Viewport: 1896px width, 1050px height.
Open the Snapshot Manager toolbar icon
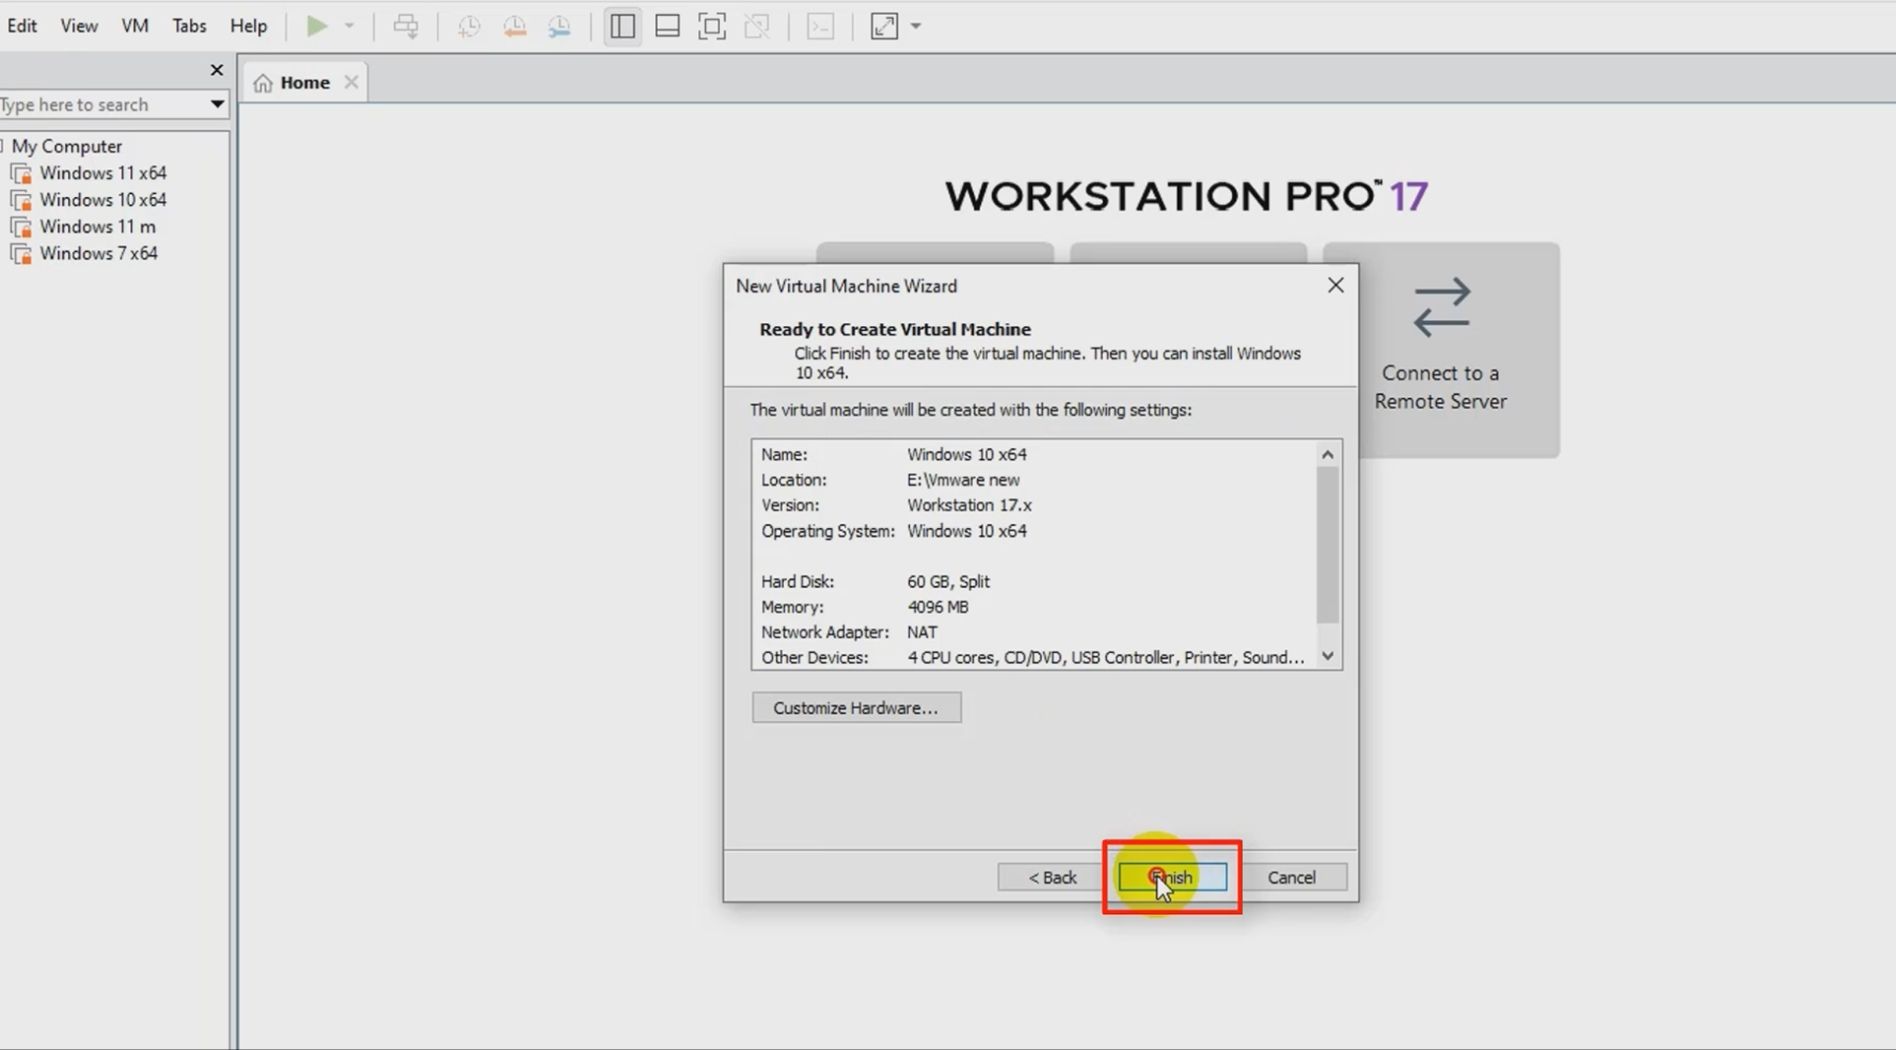pyautogui.click(x=559, y=26)
